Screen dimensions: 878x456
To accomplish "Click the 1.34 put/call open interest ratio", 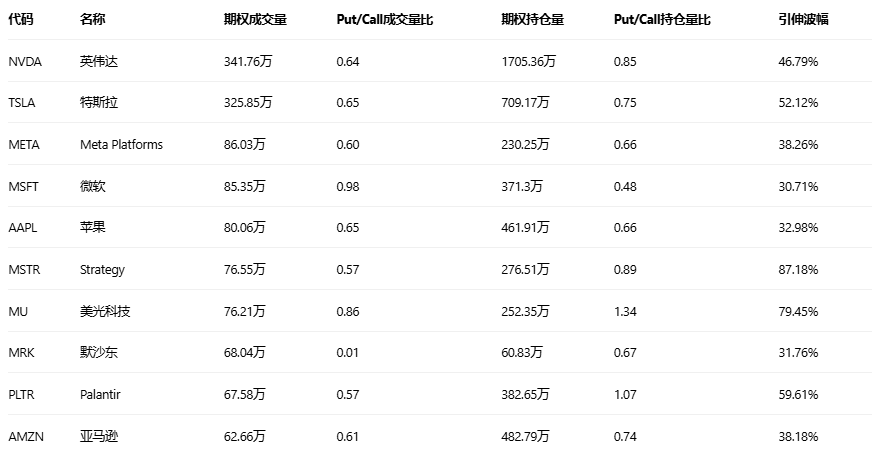I will (625, 312).
